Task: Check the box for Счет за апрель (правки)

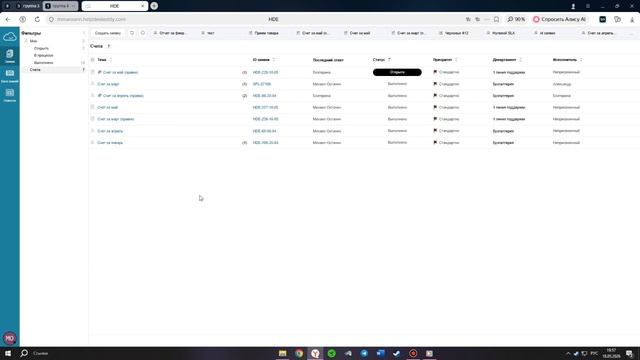Action: (92, 96)
